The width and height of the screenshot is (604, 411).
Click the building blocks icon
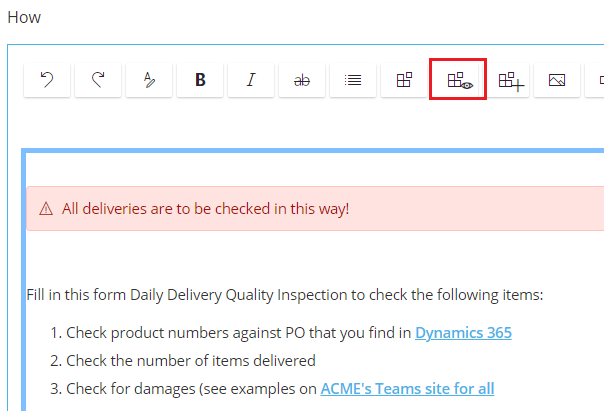[x=404, y=80]
